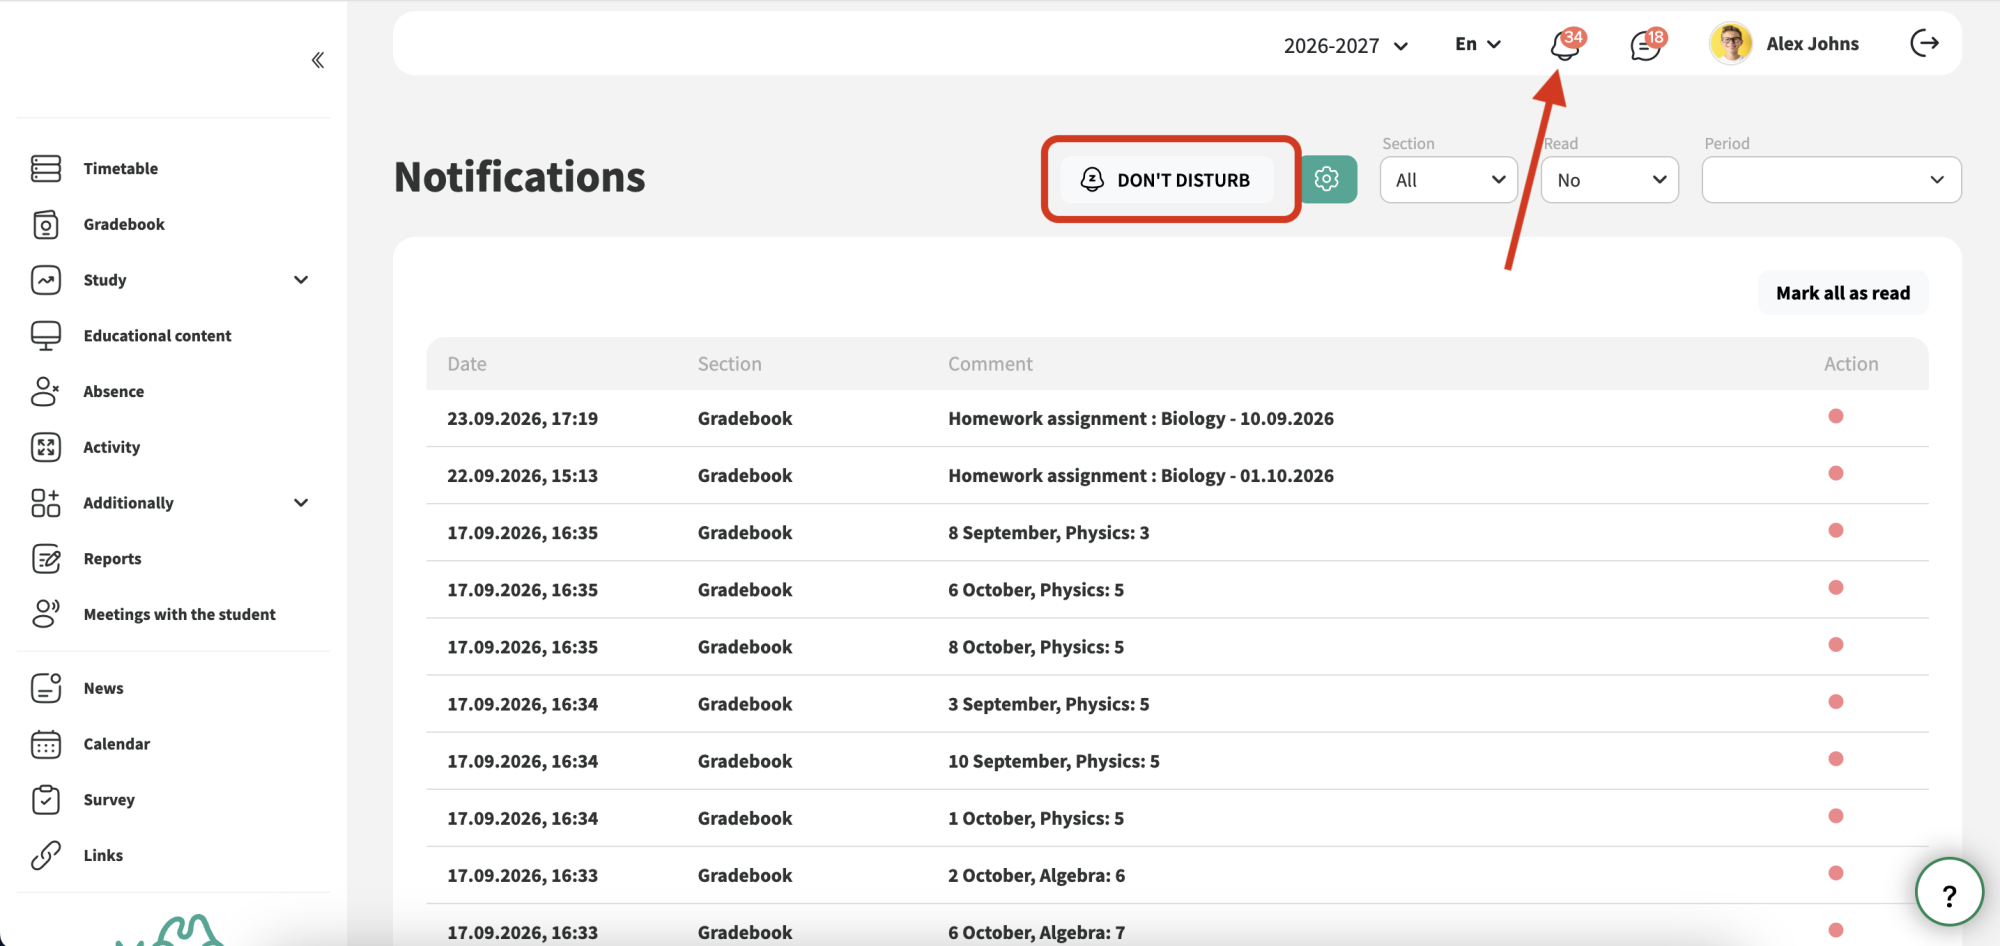Toggle unread dot for 23.09.2026, 17:19 notification
The image size is (2000, 946).
[1836, 416]
